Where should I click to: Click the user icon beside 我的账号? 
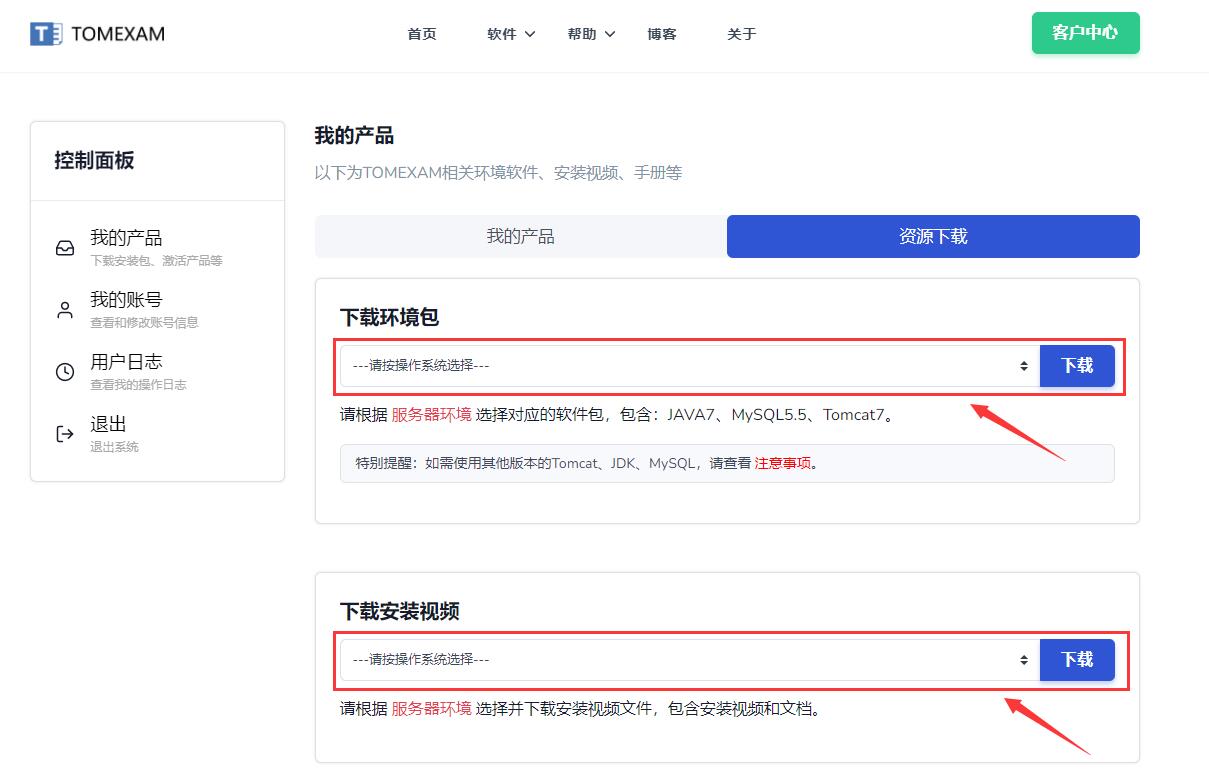[65, 310]
